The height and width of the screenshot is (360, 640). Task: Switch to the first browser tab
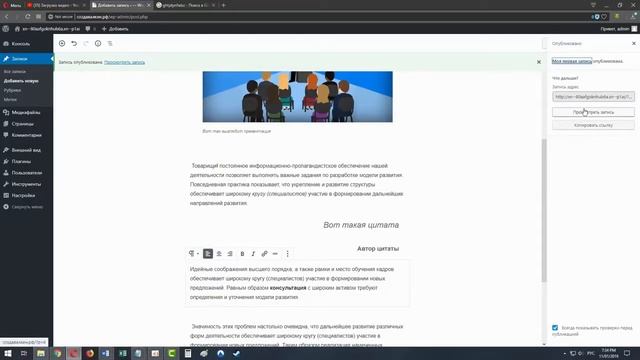[x=56, y=5]
